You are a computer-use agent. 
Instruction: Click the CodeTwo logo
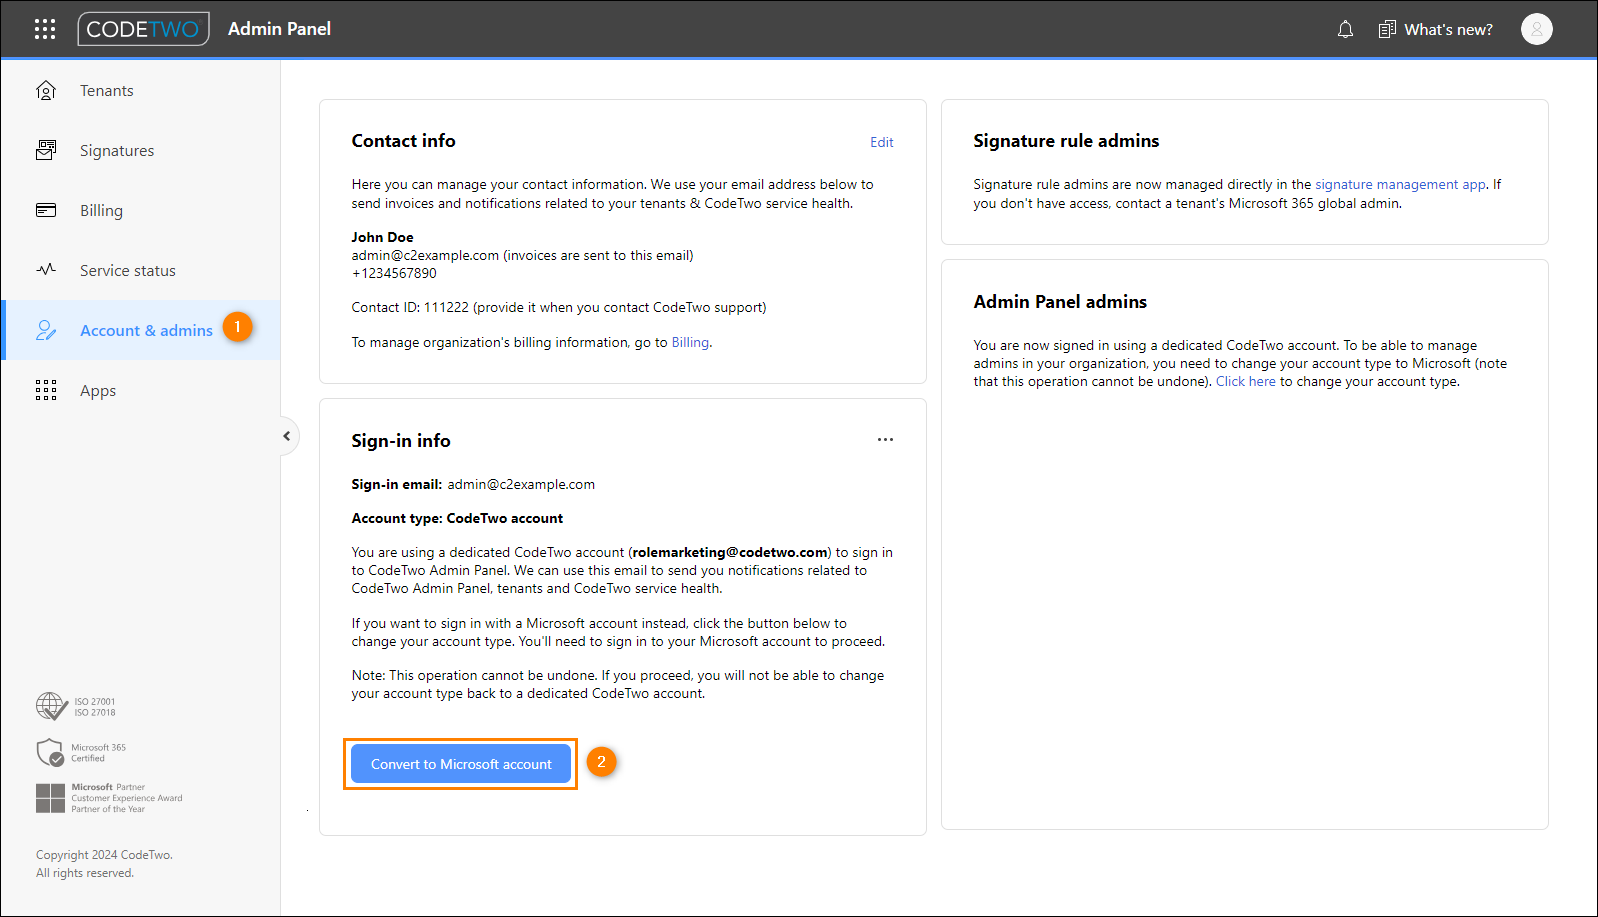click(143, 29)
